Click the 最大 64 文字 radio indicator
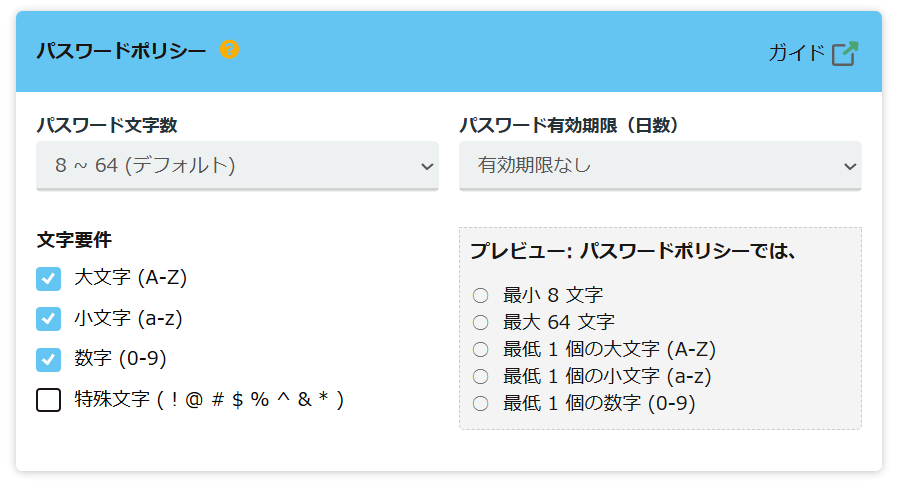Image resolution: width=897 pixels, height=482 pixels. tap(480, 322)
